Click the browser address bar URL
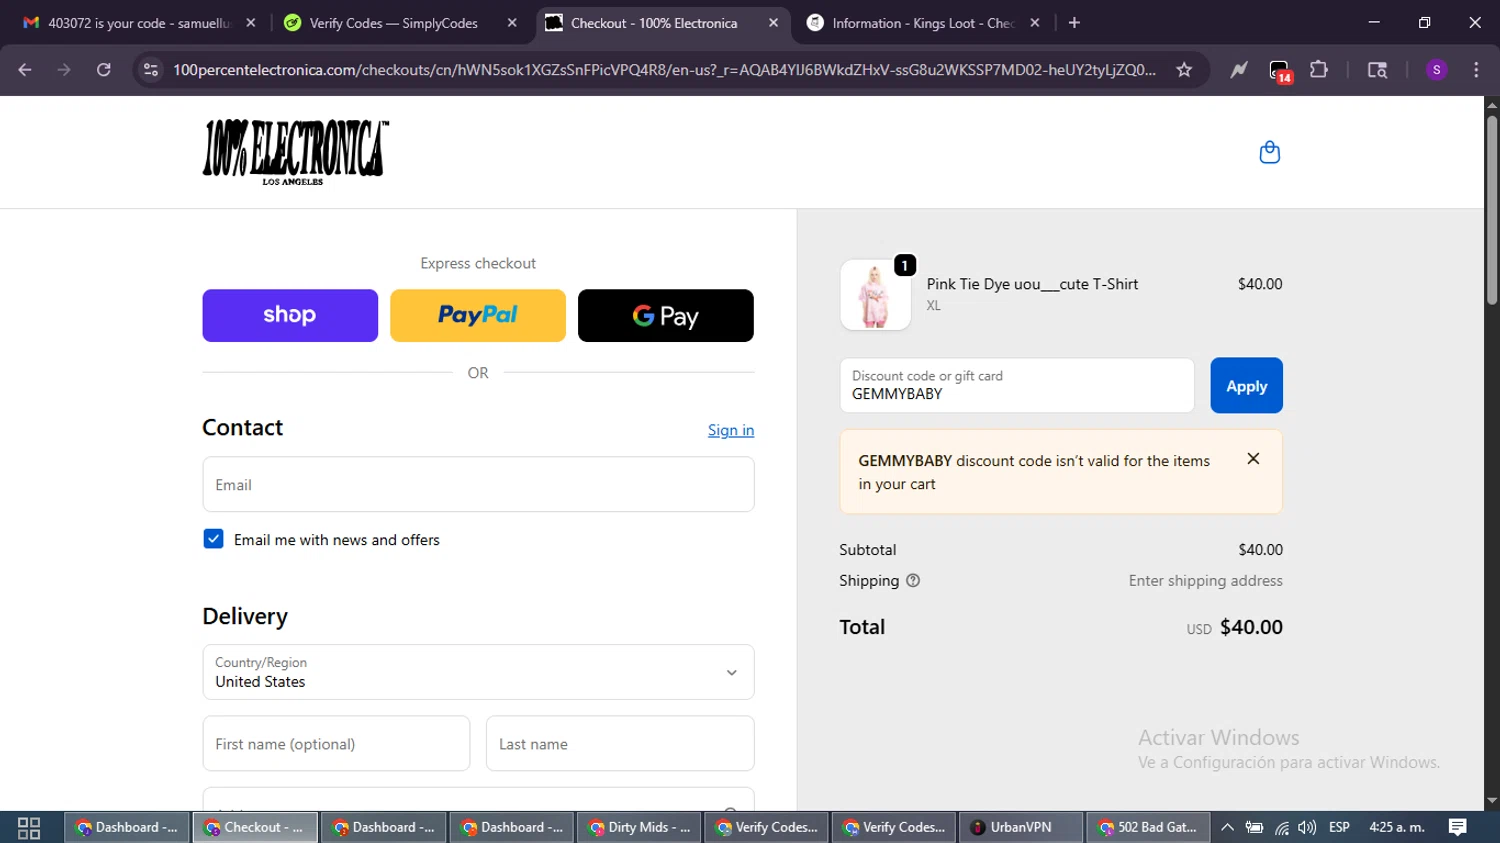1500x843 pixels. [x=664, y=70]
